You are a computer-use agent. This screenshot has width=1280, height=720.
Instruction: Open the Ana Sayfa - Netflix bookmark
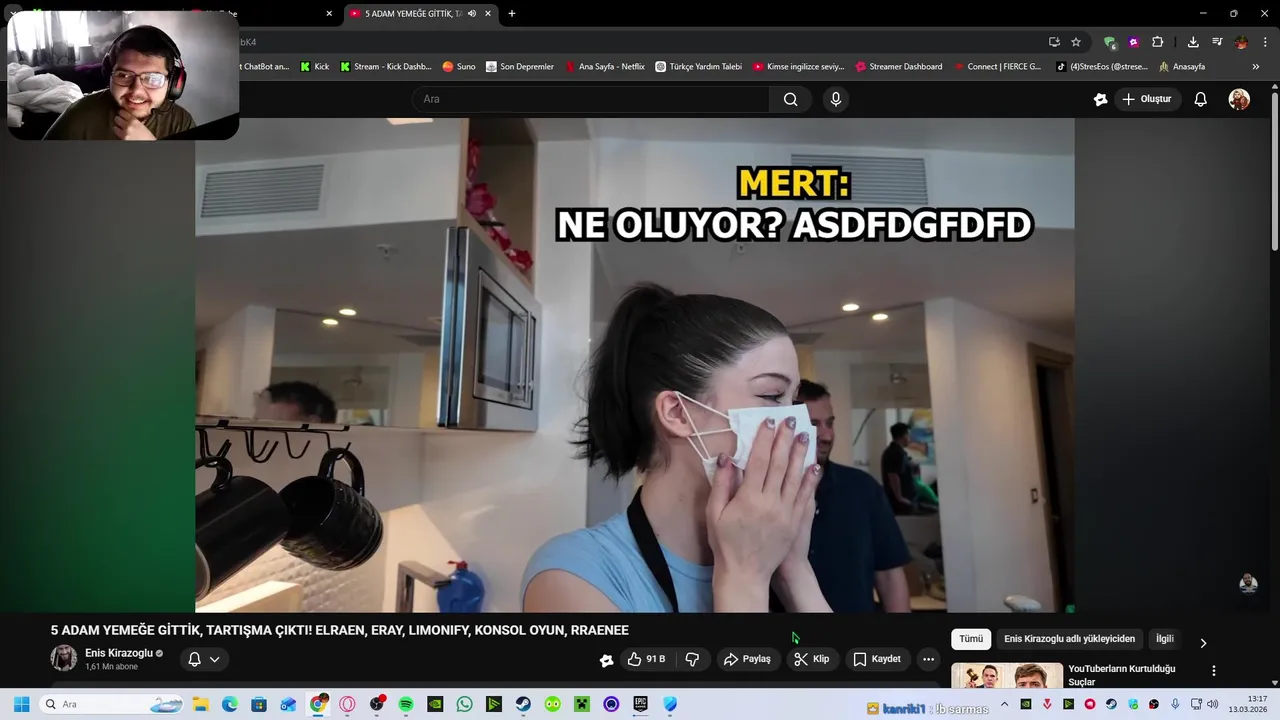point(605,67)
